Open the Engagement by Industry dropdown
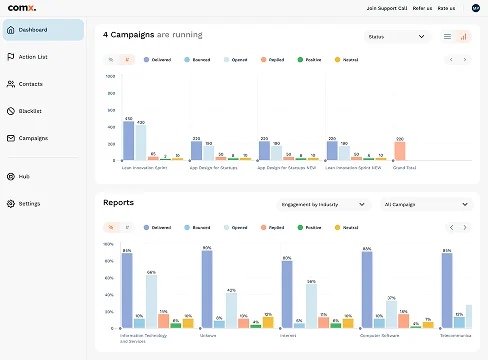 tap(323, 204)
